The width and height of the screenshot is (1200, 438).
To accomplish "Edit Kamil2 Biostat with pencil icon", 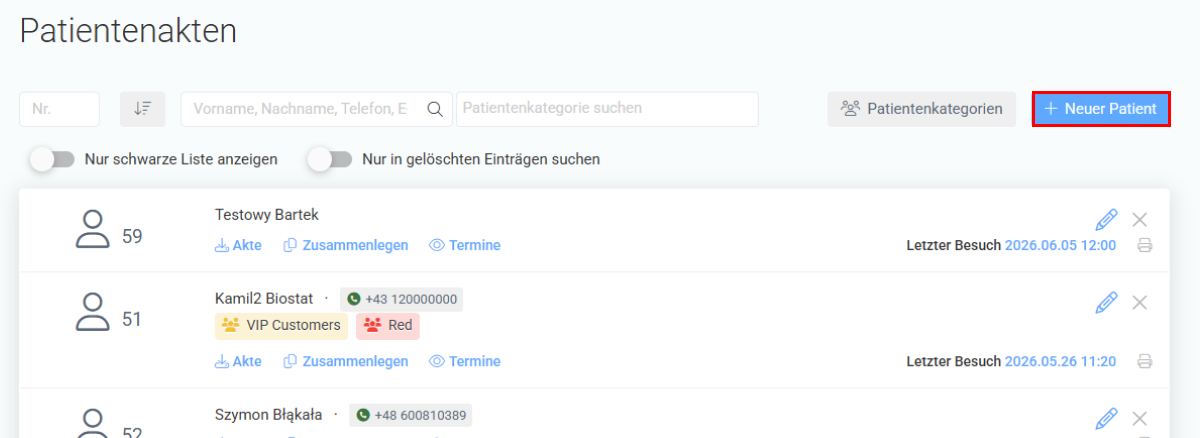I will (1106, 302).
